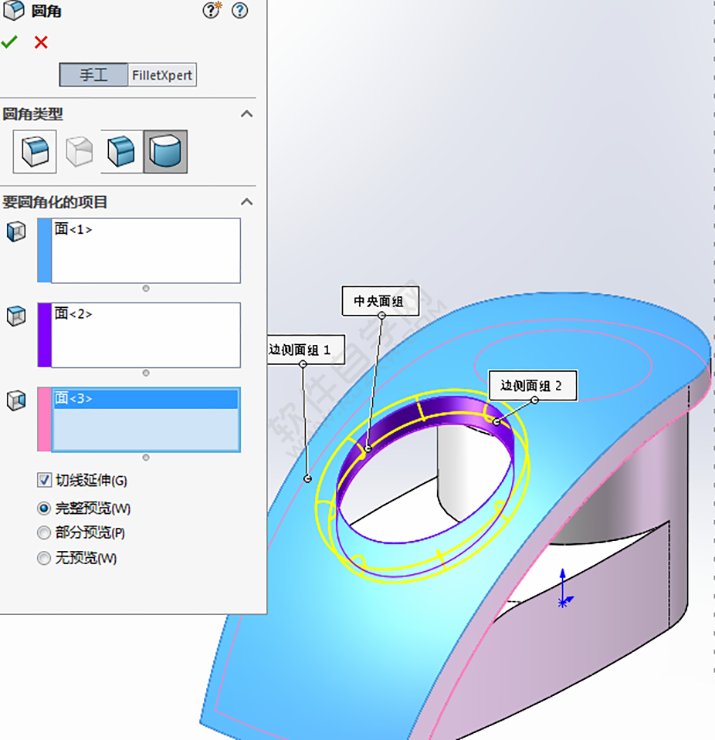715x740 pixels.
Task: Cancel the fillet with red X
Action: (41, 42)
